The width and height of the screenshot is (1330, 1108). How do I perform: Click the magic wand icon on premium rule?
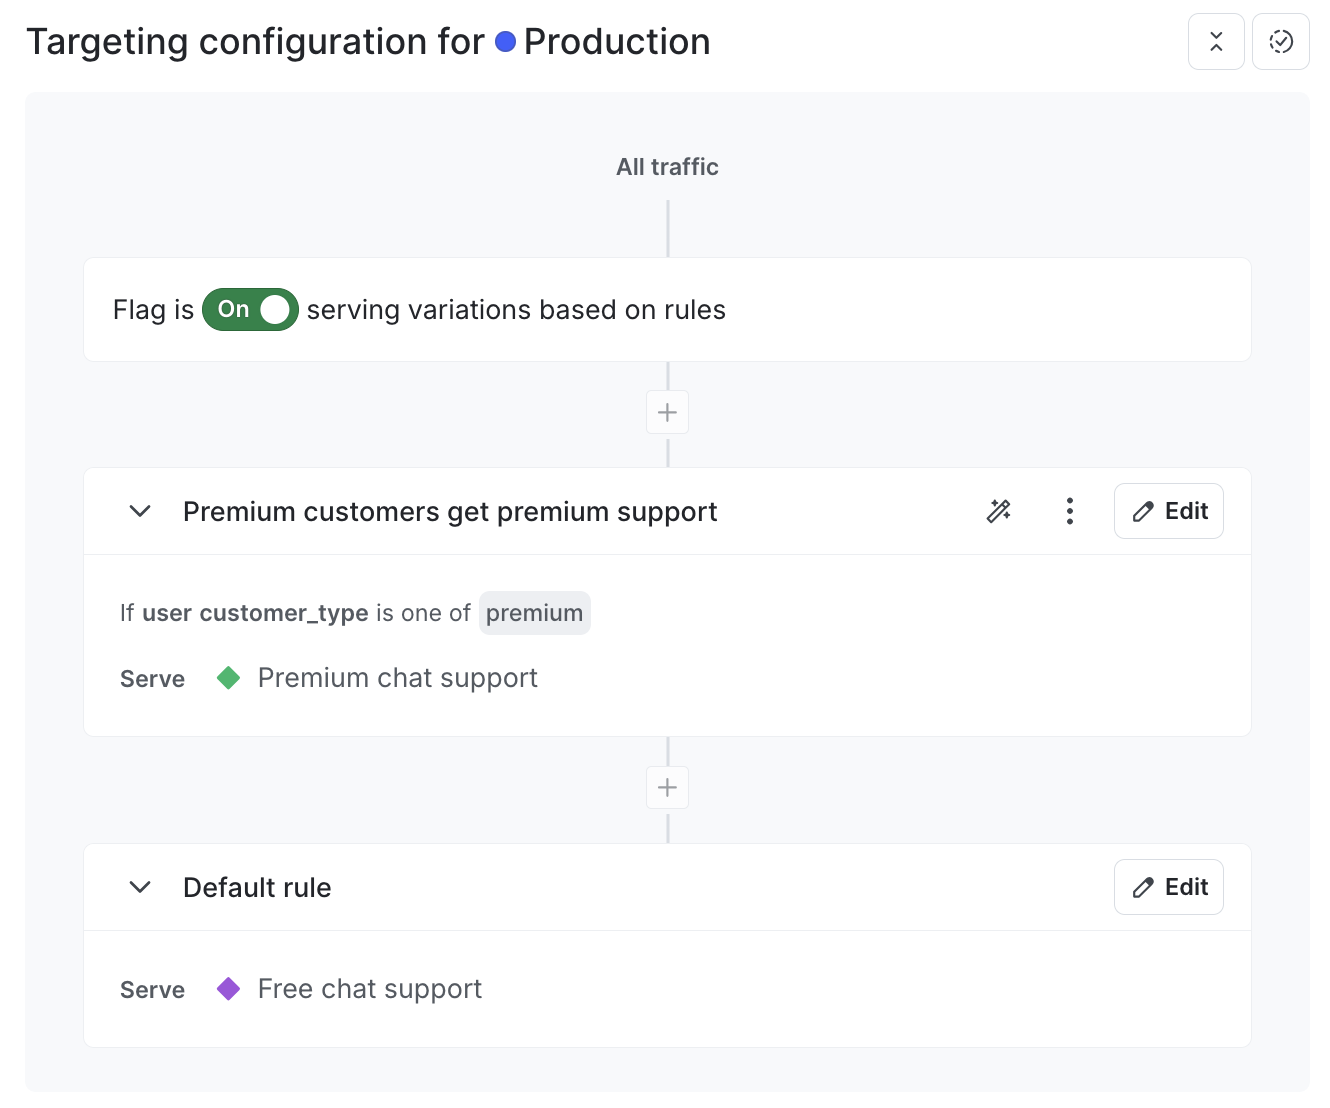[998, 511]
